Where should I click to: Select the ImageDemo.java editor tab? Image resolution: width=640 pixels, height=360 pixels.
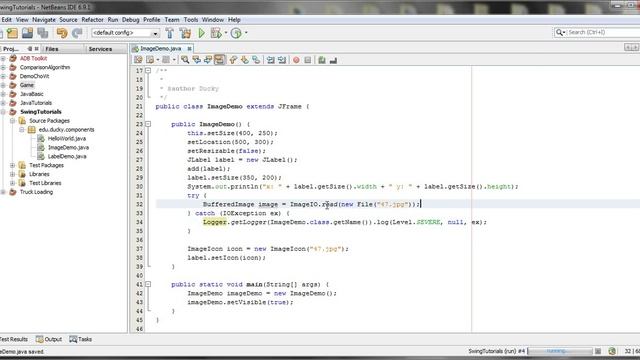coord(160,49)
